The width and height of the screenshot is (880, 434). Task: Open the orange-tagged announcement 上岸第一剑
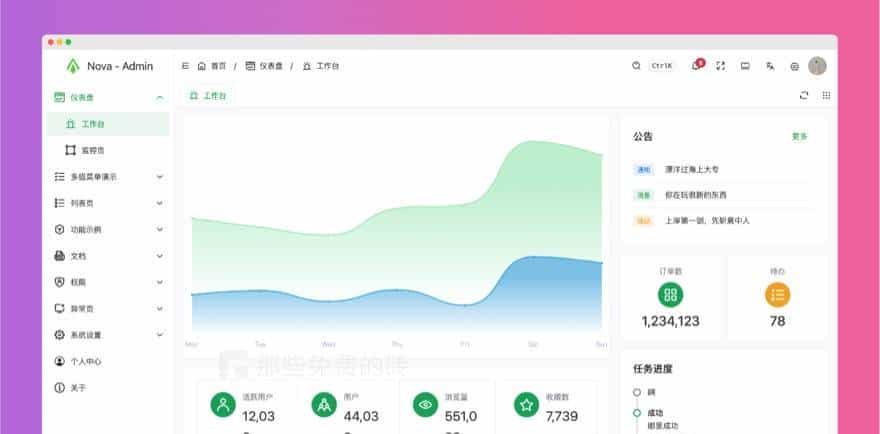[x=707, y=221]
